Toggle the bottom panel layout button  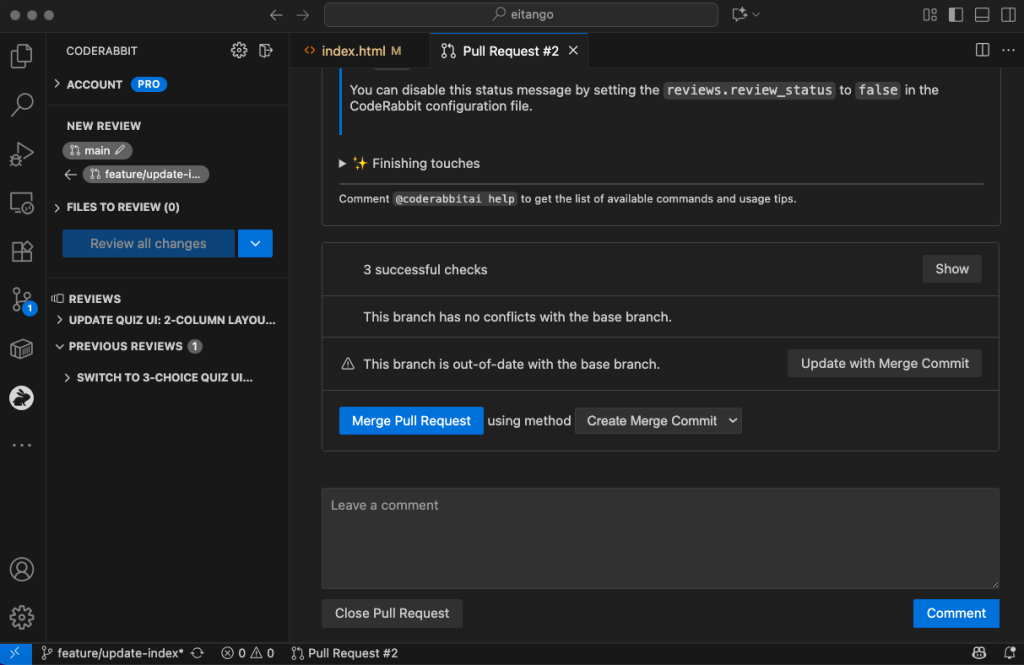[982, 15]
